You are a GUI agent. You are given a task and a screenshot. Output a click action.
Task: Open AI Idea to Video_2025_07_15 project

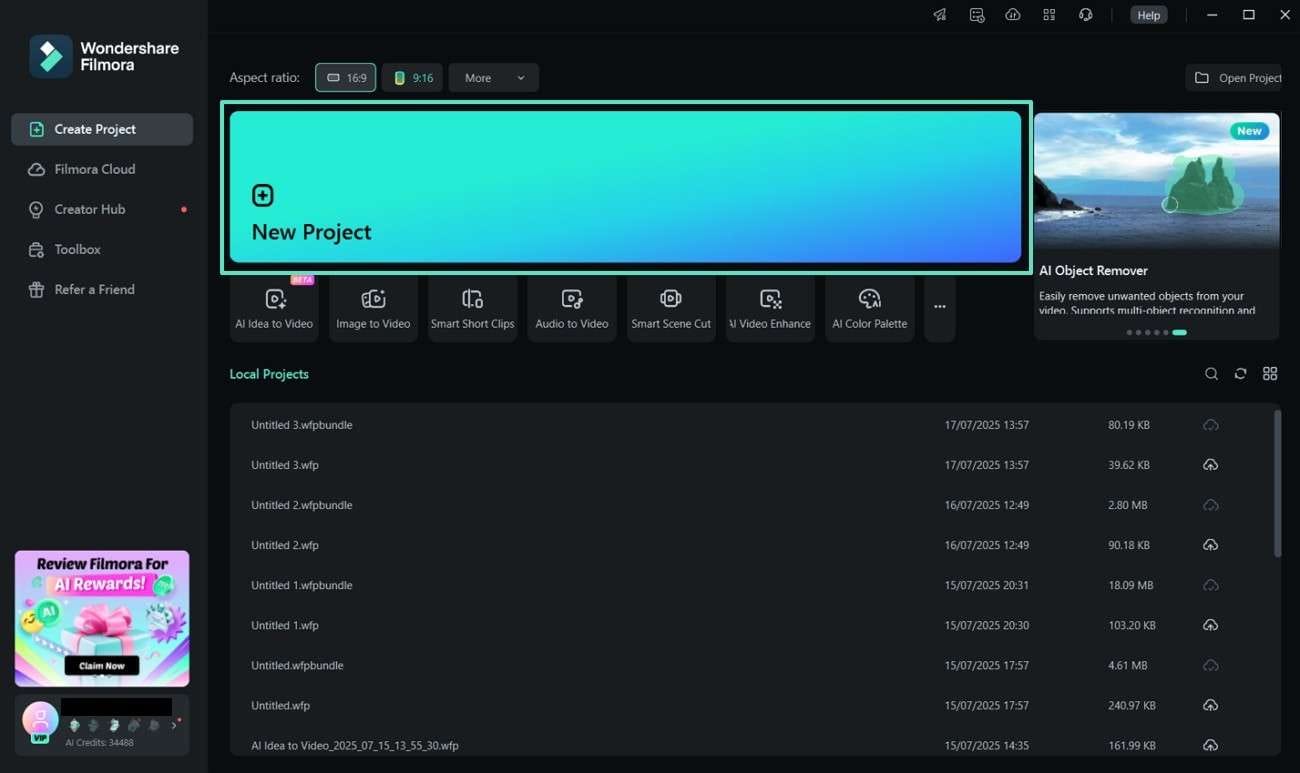pos(755,745)
